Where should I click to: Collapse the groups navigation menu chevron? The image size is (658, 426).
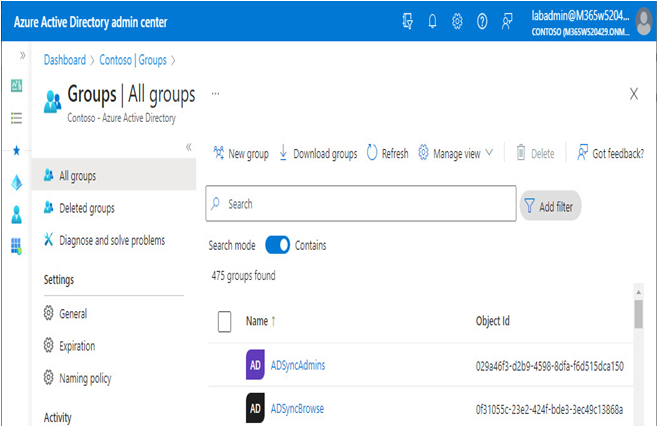tap(188, 147)
